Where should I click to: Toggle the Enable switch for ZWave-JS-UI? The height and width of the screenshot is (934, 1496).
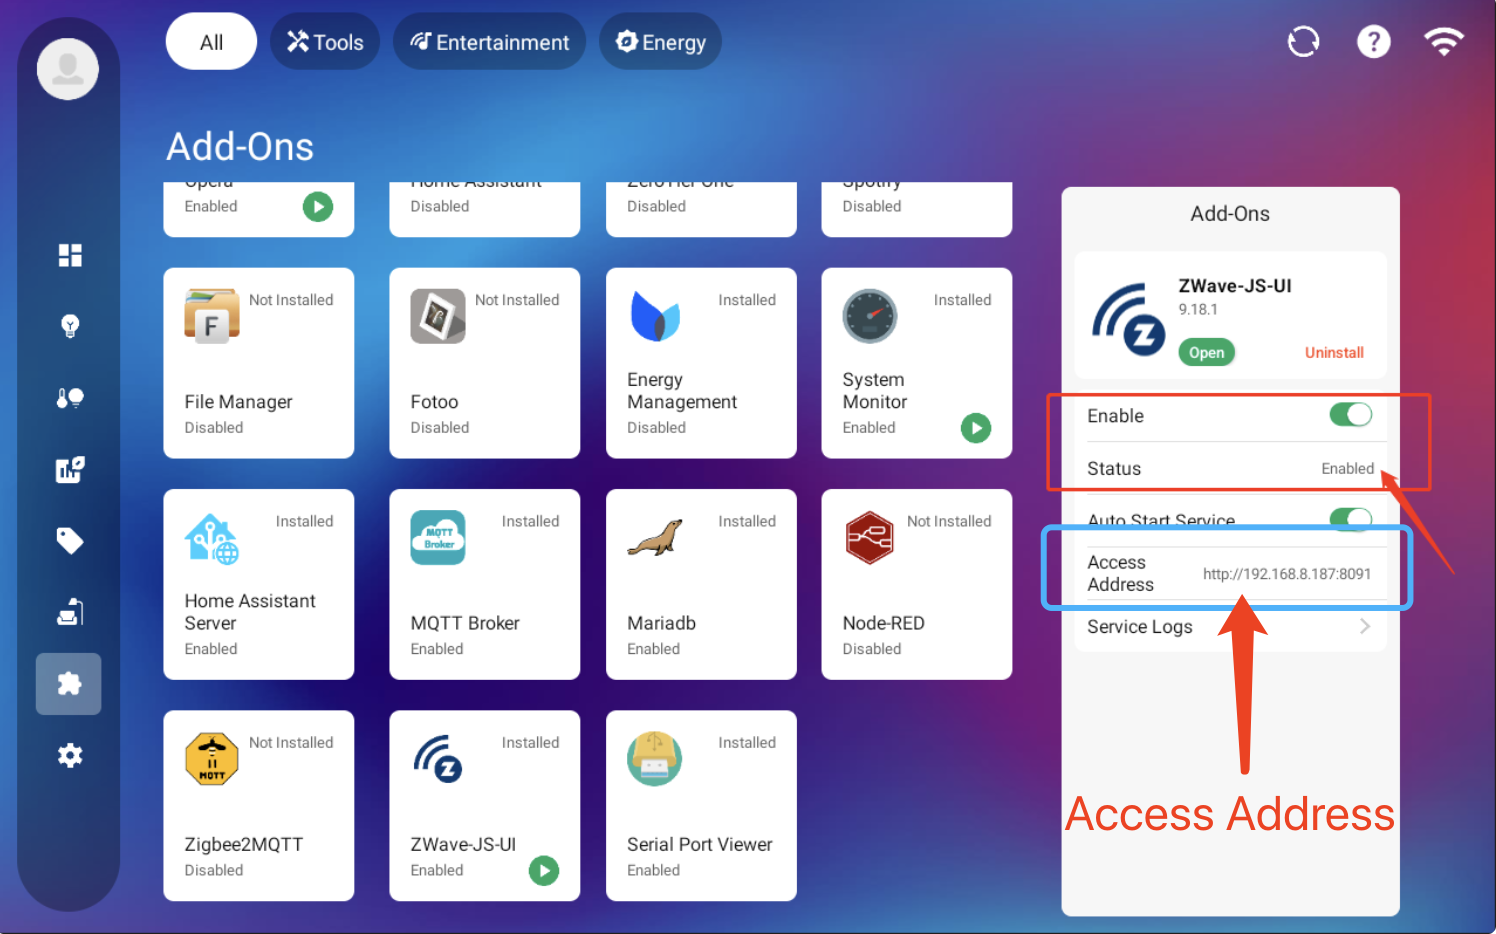pos(1350,415)
